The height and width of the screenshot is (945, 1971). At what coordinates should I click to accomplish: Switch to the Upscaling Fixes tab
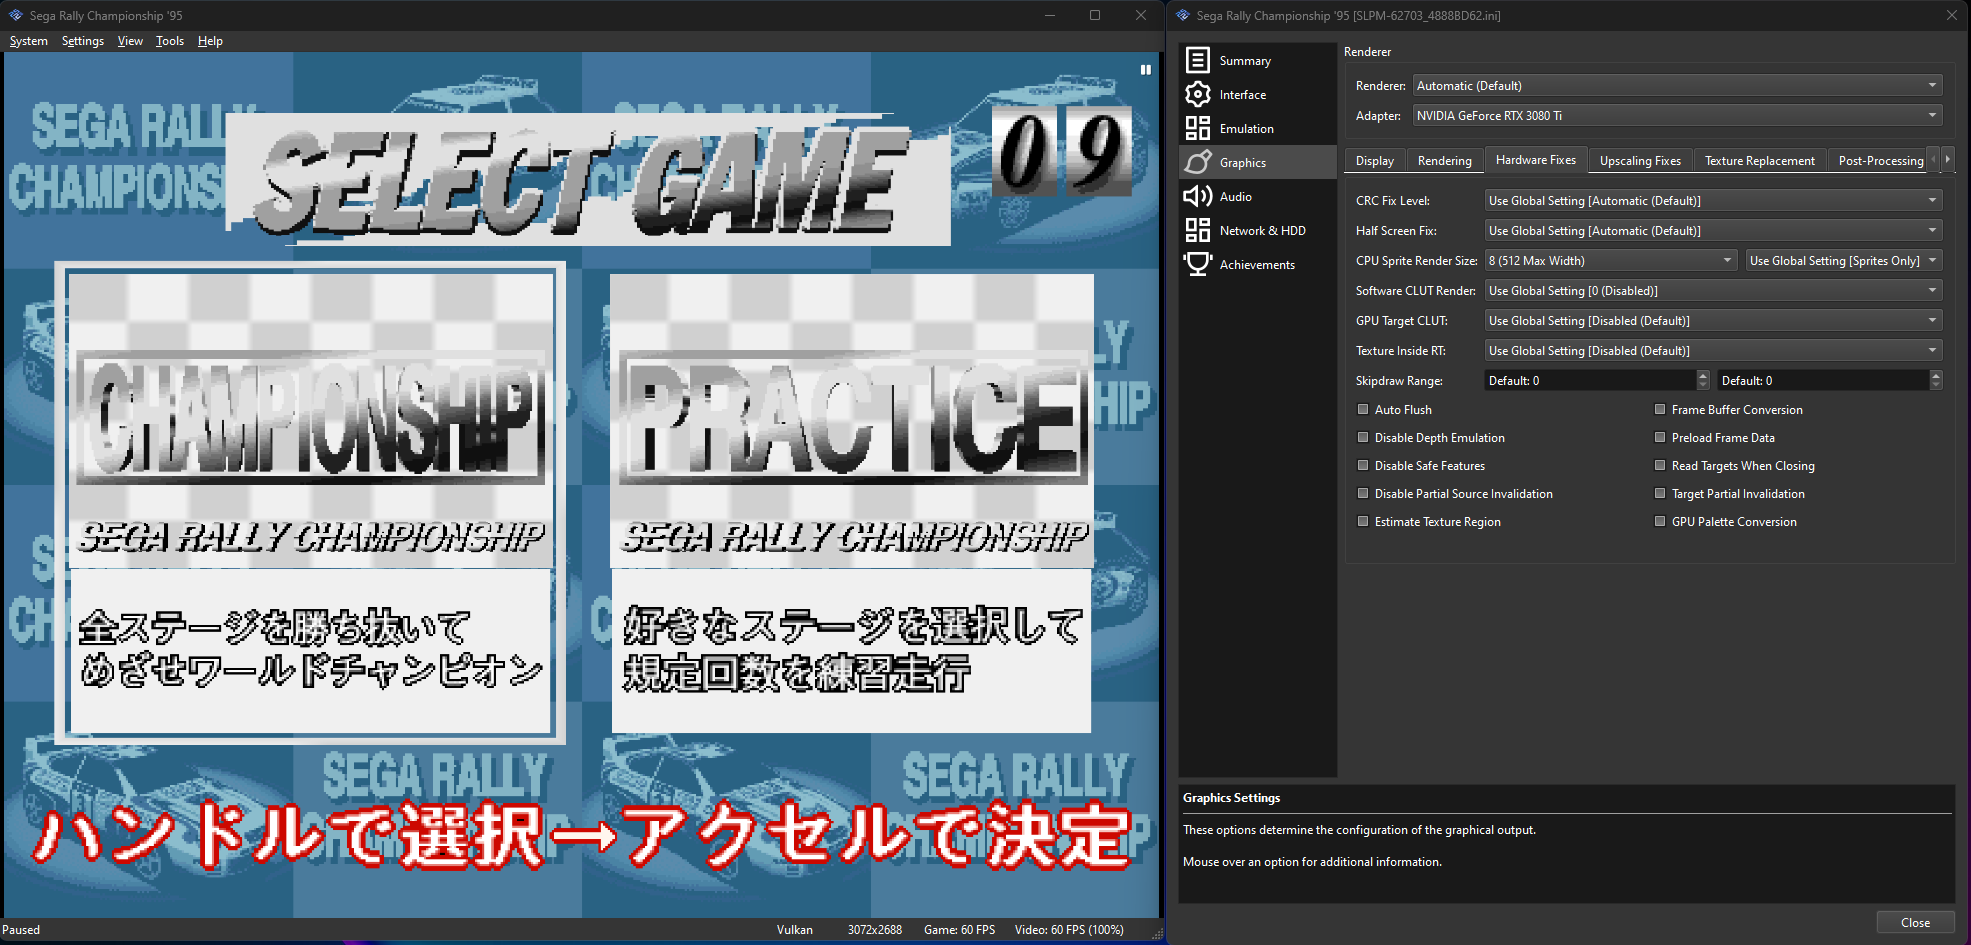(1640, 161)
